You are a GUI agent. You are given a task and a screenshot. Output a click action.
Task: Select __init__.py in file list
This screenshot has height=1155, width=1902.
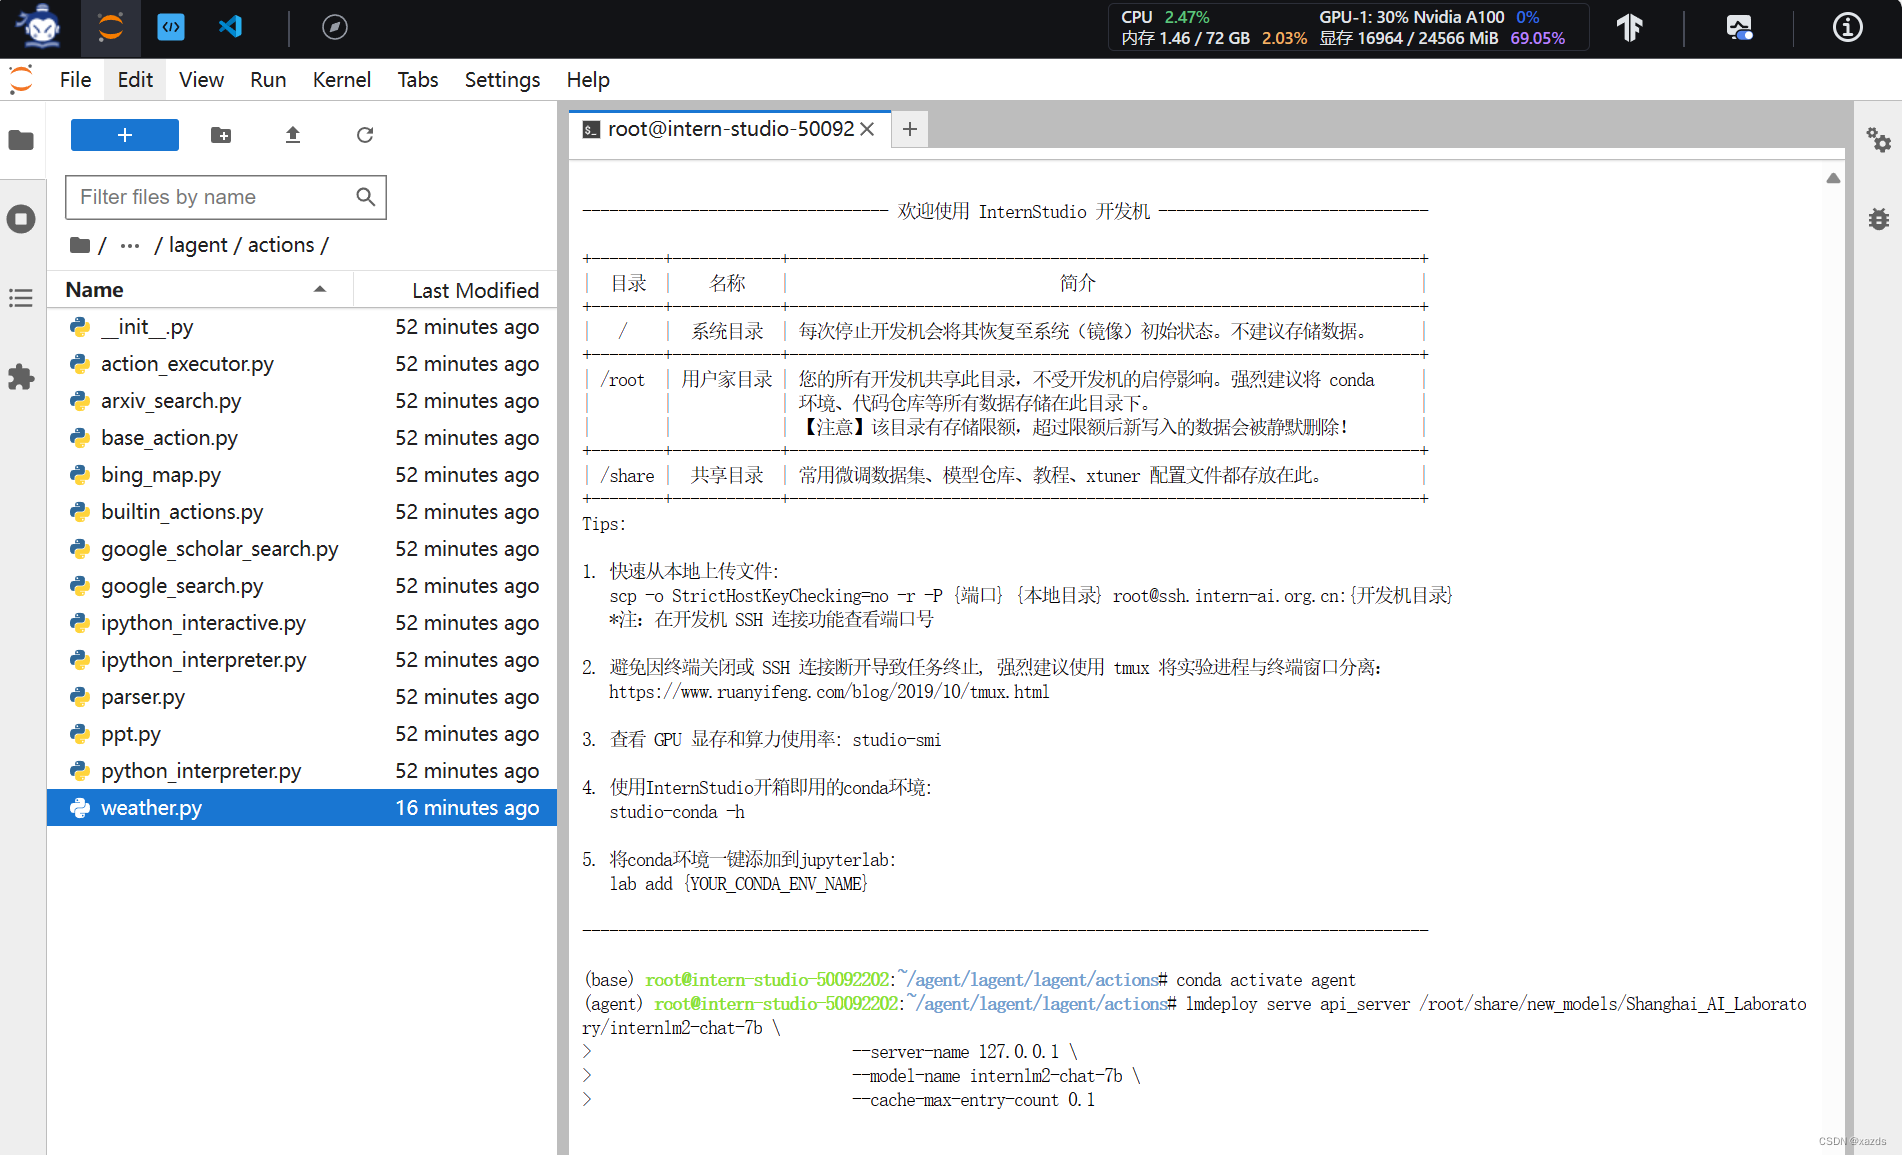pyautogui.click(x=302, y=327)
